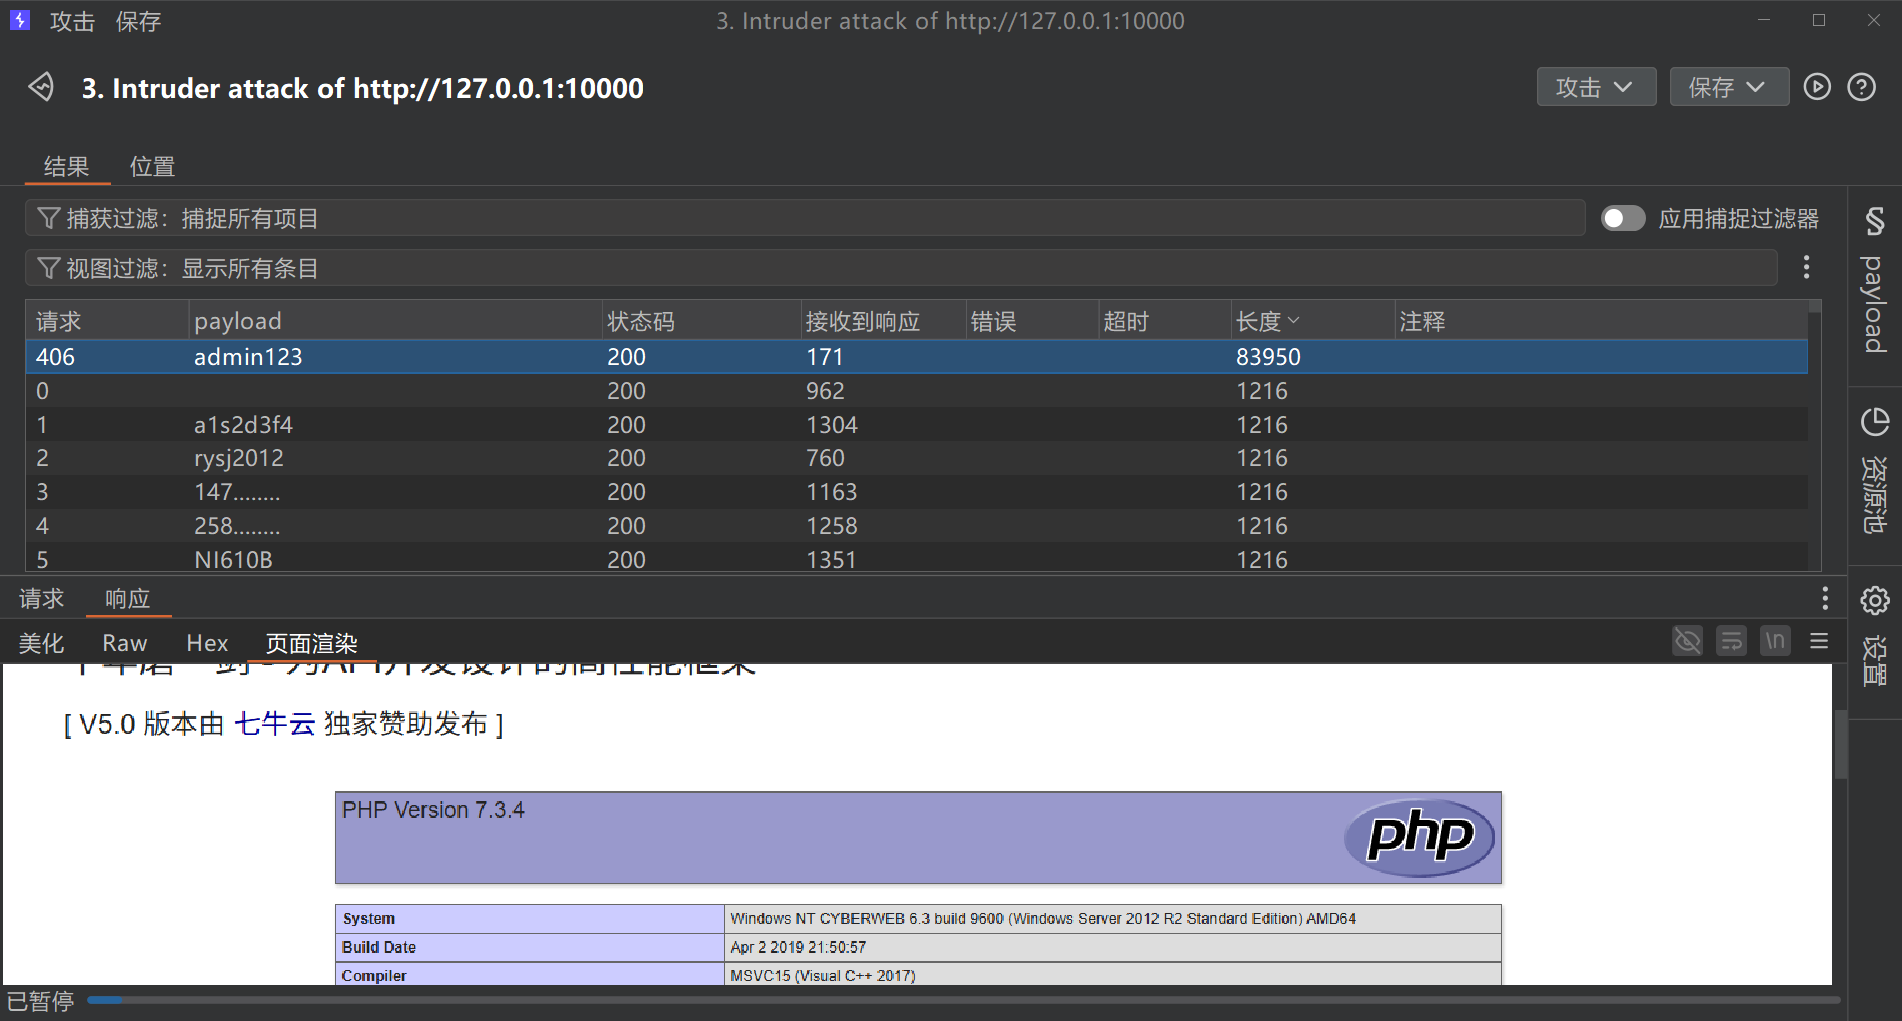
Task: Toggle the show newline \n characters button
Action: click(x=1775, y=641)
